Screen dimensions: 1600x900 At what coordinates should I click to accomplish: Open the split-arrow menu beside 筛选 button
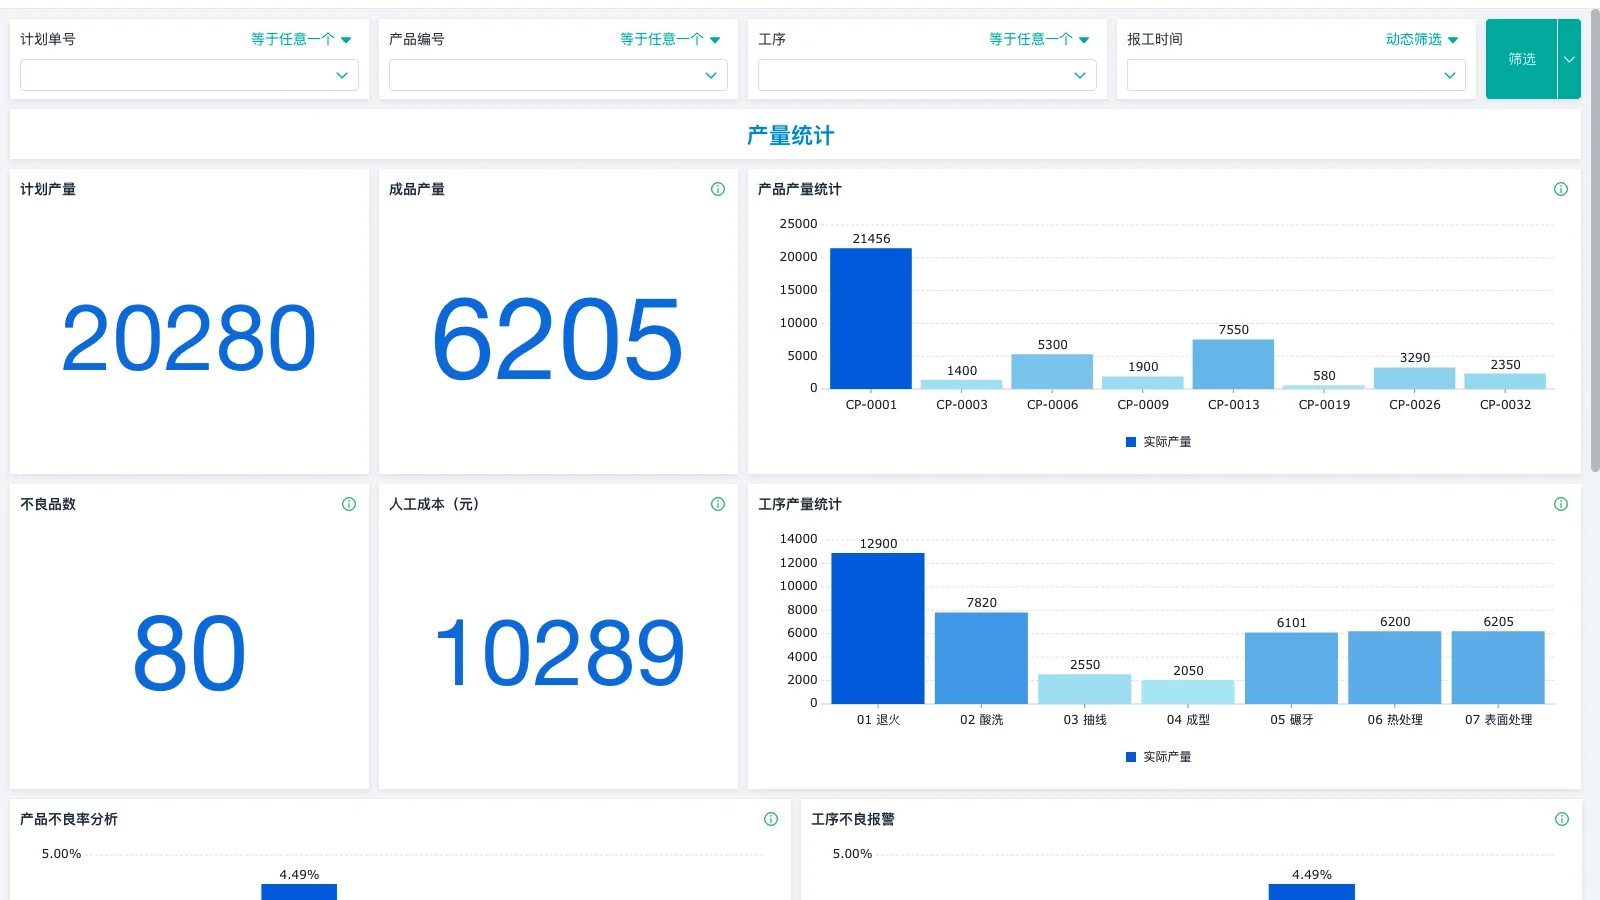click(1570, 59)
